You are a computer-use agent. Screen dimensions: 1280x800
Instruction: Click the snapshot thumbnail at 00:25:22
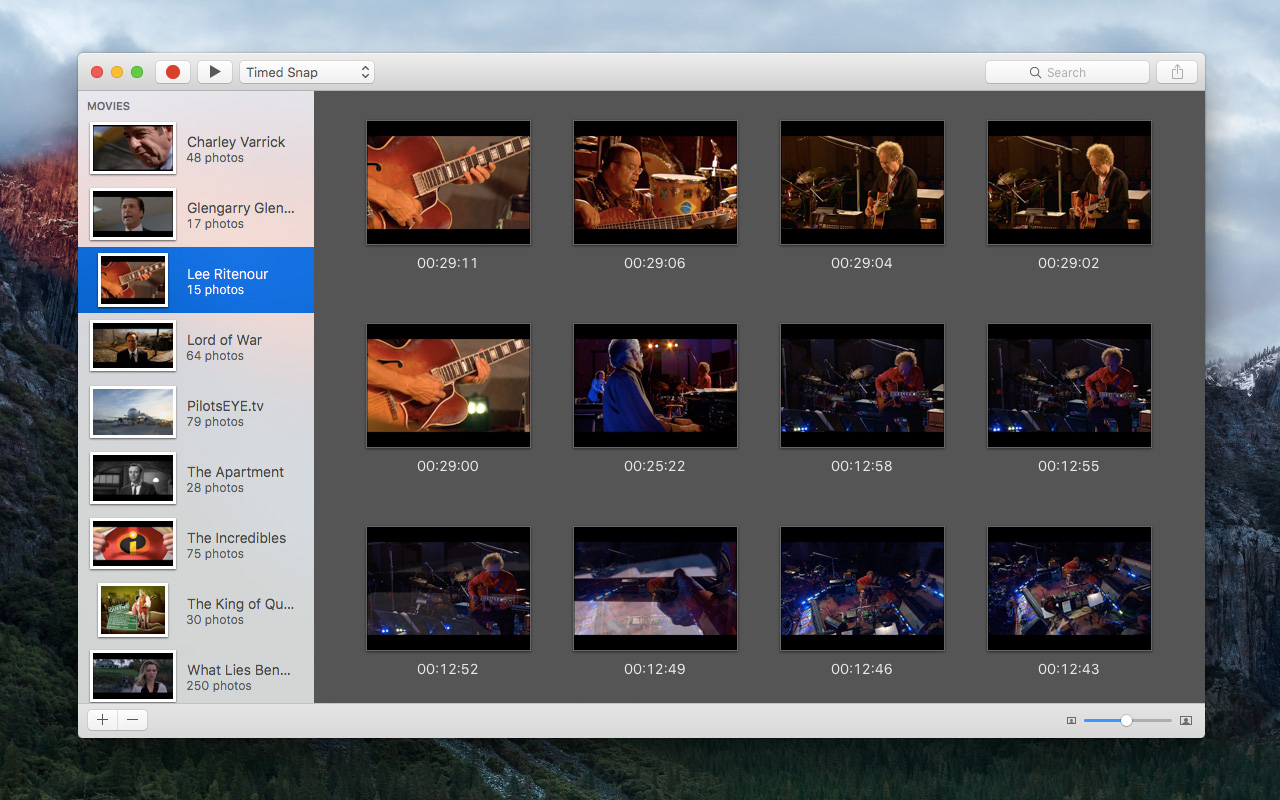(x=655, y=385)
